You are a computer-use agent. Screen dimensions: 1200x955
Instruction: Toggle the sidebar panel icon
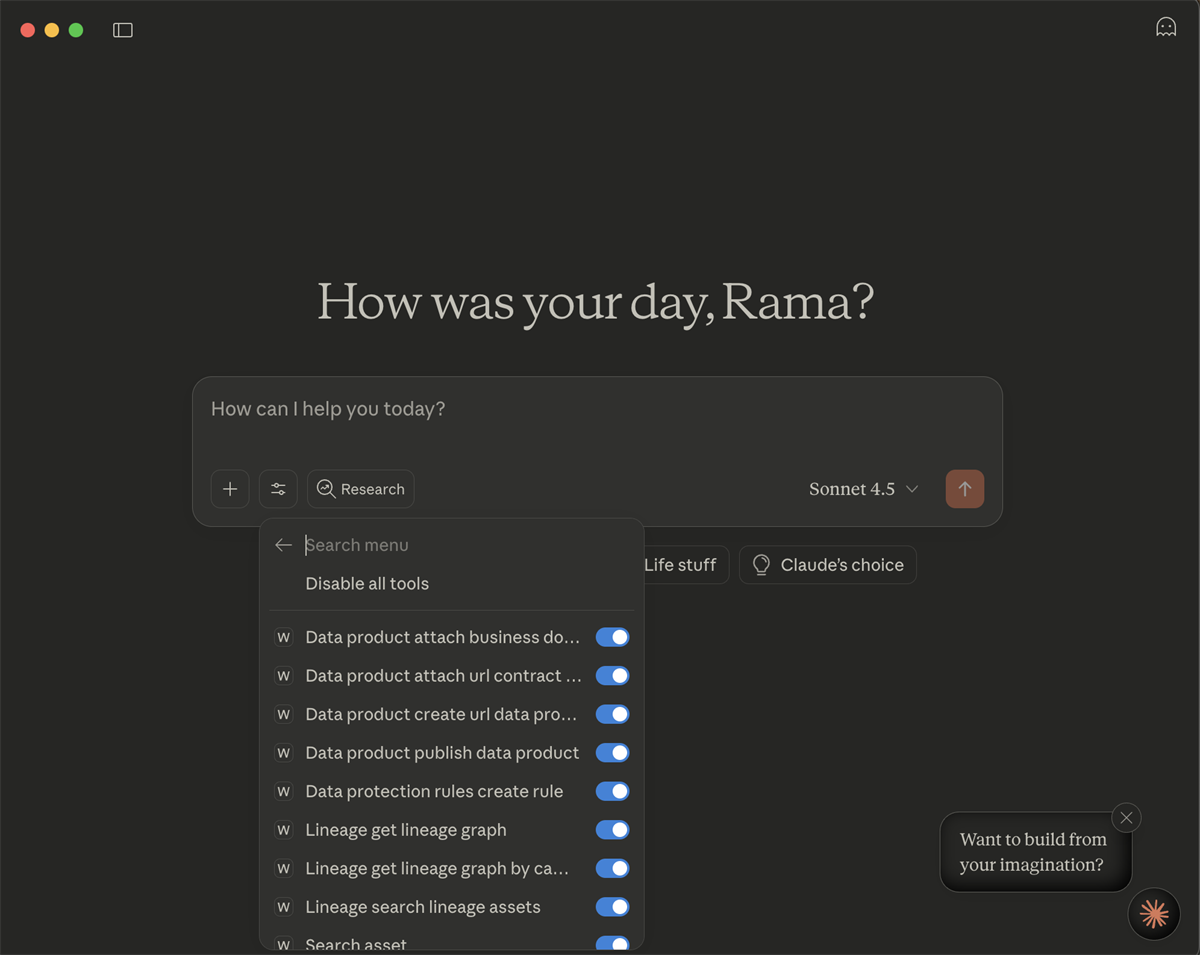123,30
